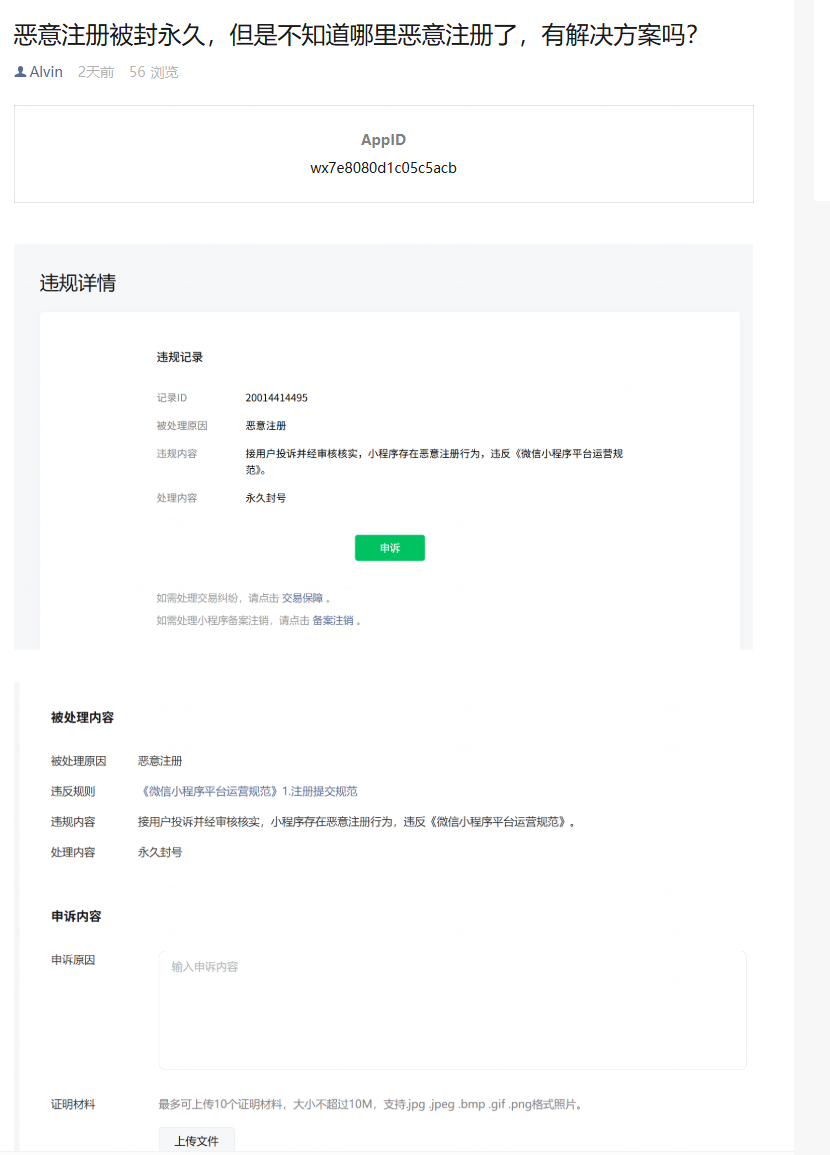Click 永久封号 in the 违规记录 card
The width and height of the screenshot is (830, 1155).
click(x=266, y=498)
